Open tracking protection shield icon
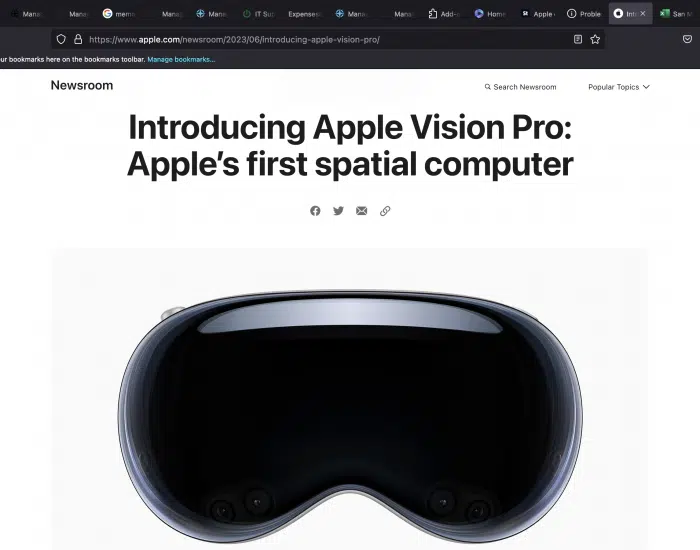 tap(61, 39)
